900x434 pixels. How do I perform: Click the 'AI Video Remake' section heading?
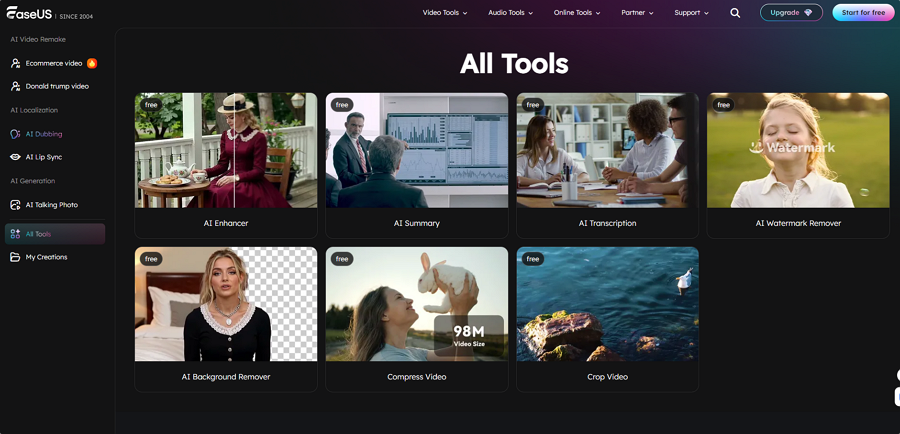coord(38,40)
